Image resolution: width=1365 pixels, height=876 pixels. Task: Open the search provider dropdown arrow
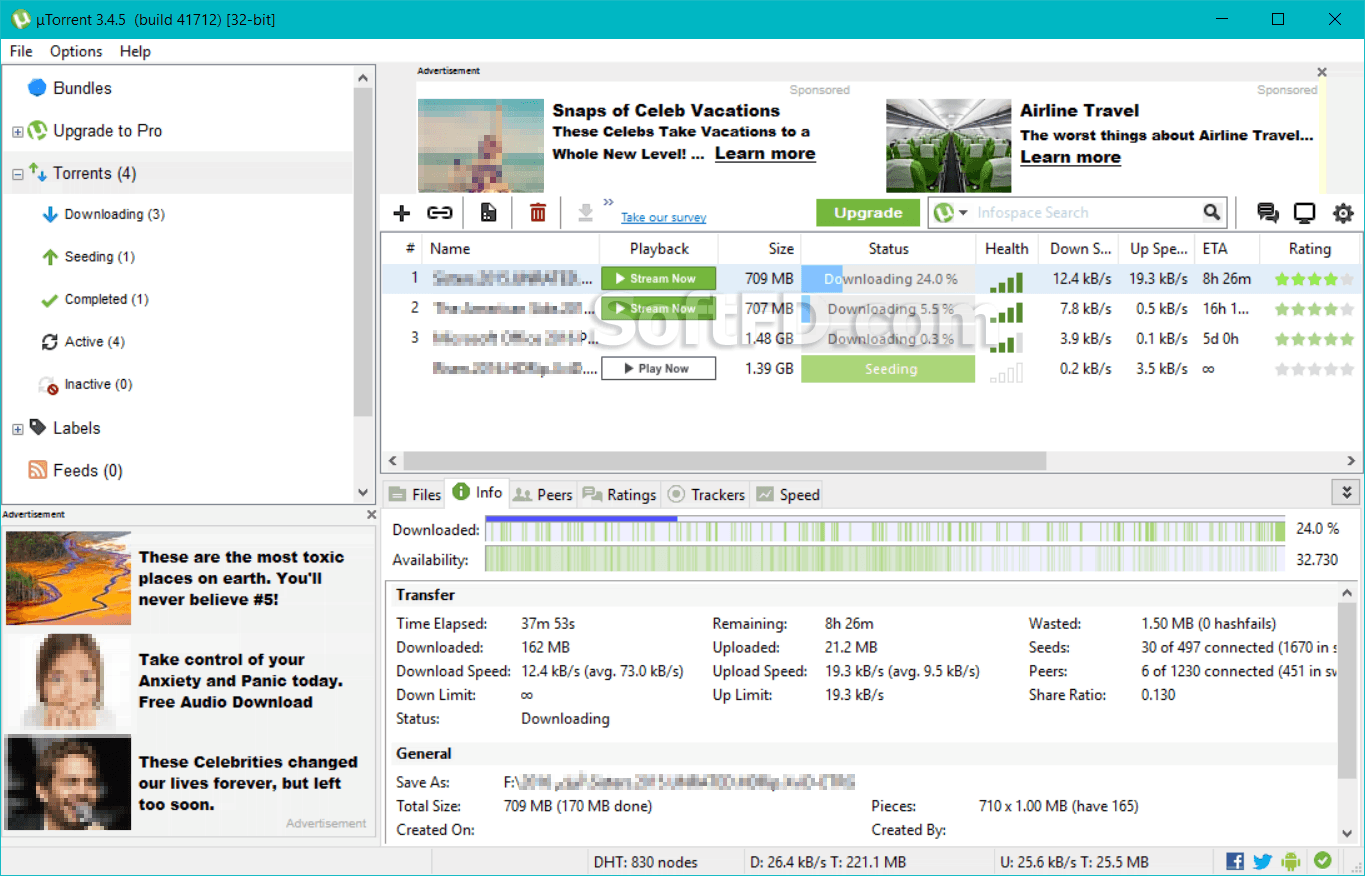click(x=963, y=213)
